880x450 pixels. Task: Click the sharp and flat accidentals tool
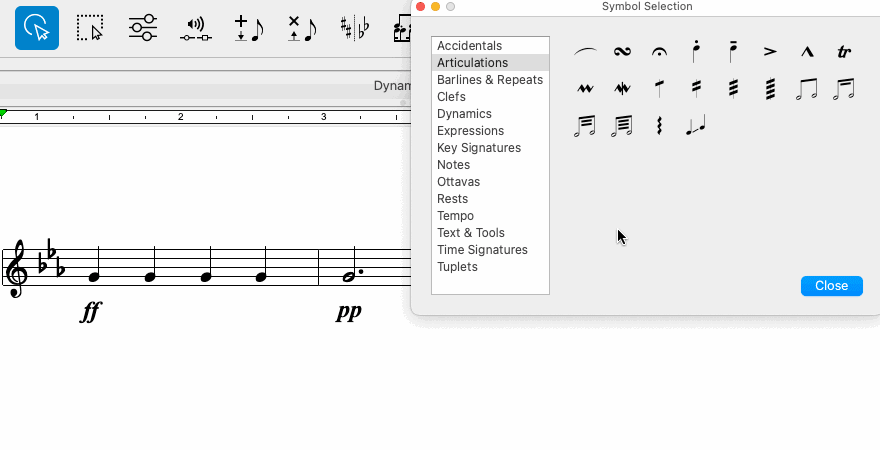[355, 28]
